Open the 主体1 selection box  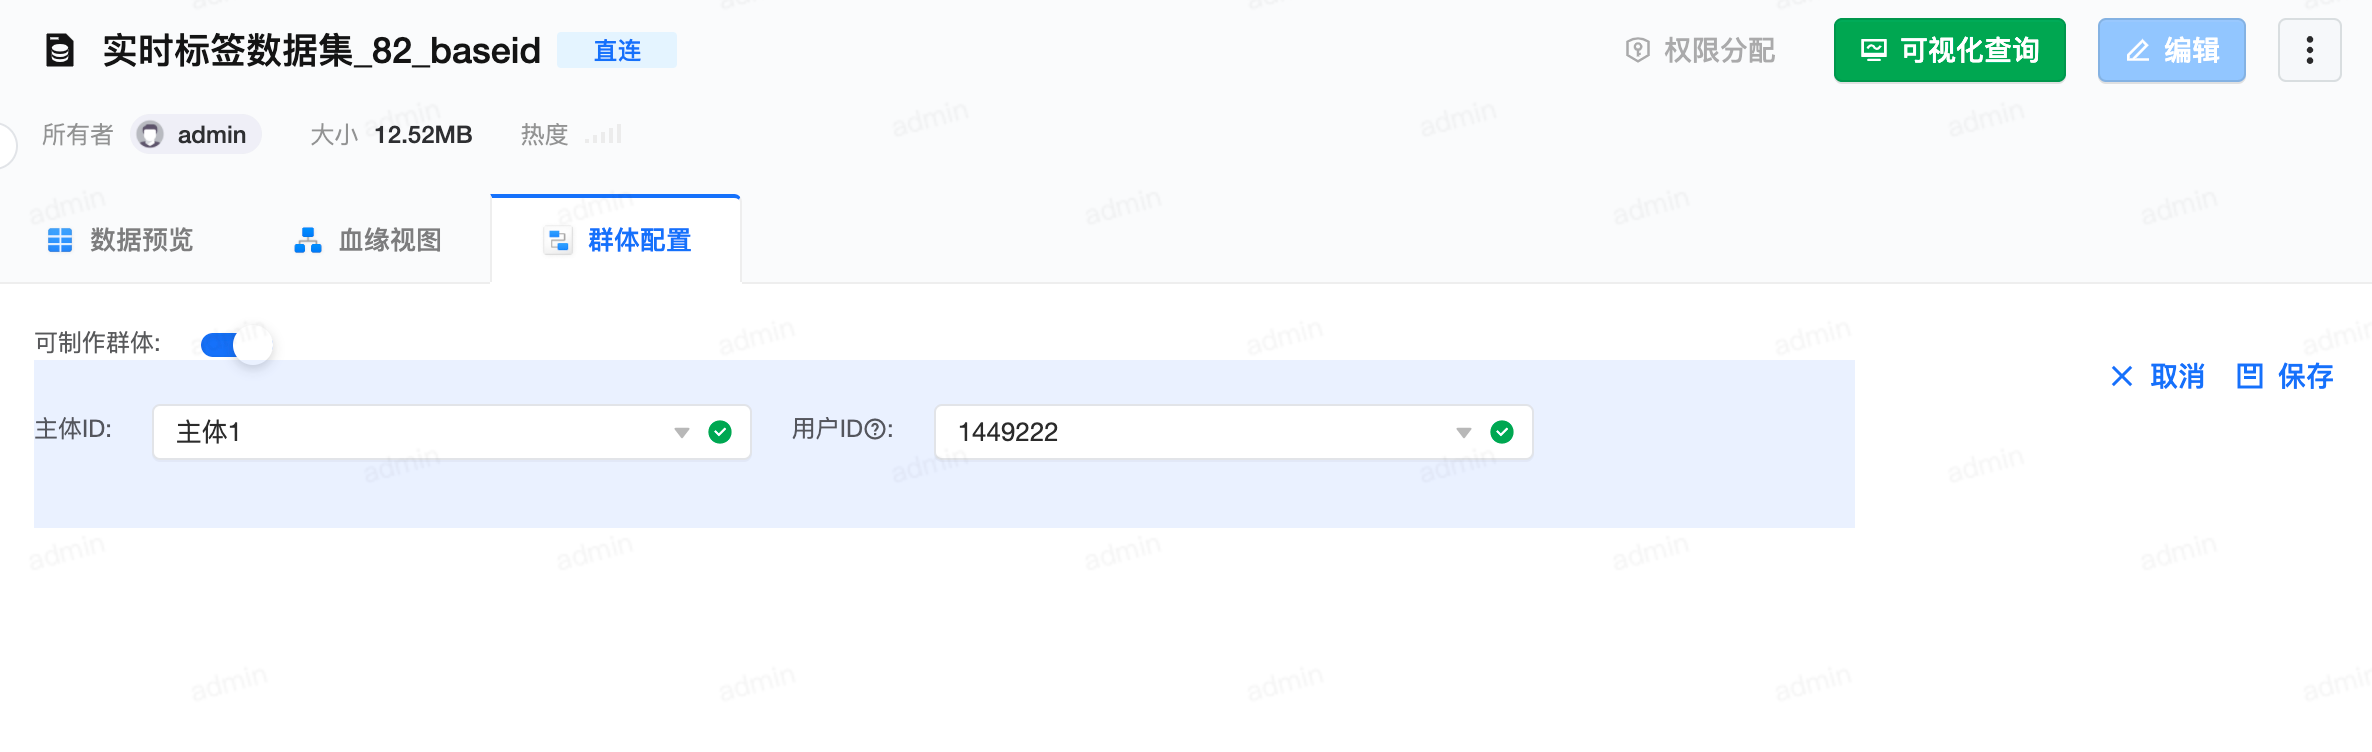coord(452,432)
